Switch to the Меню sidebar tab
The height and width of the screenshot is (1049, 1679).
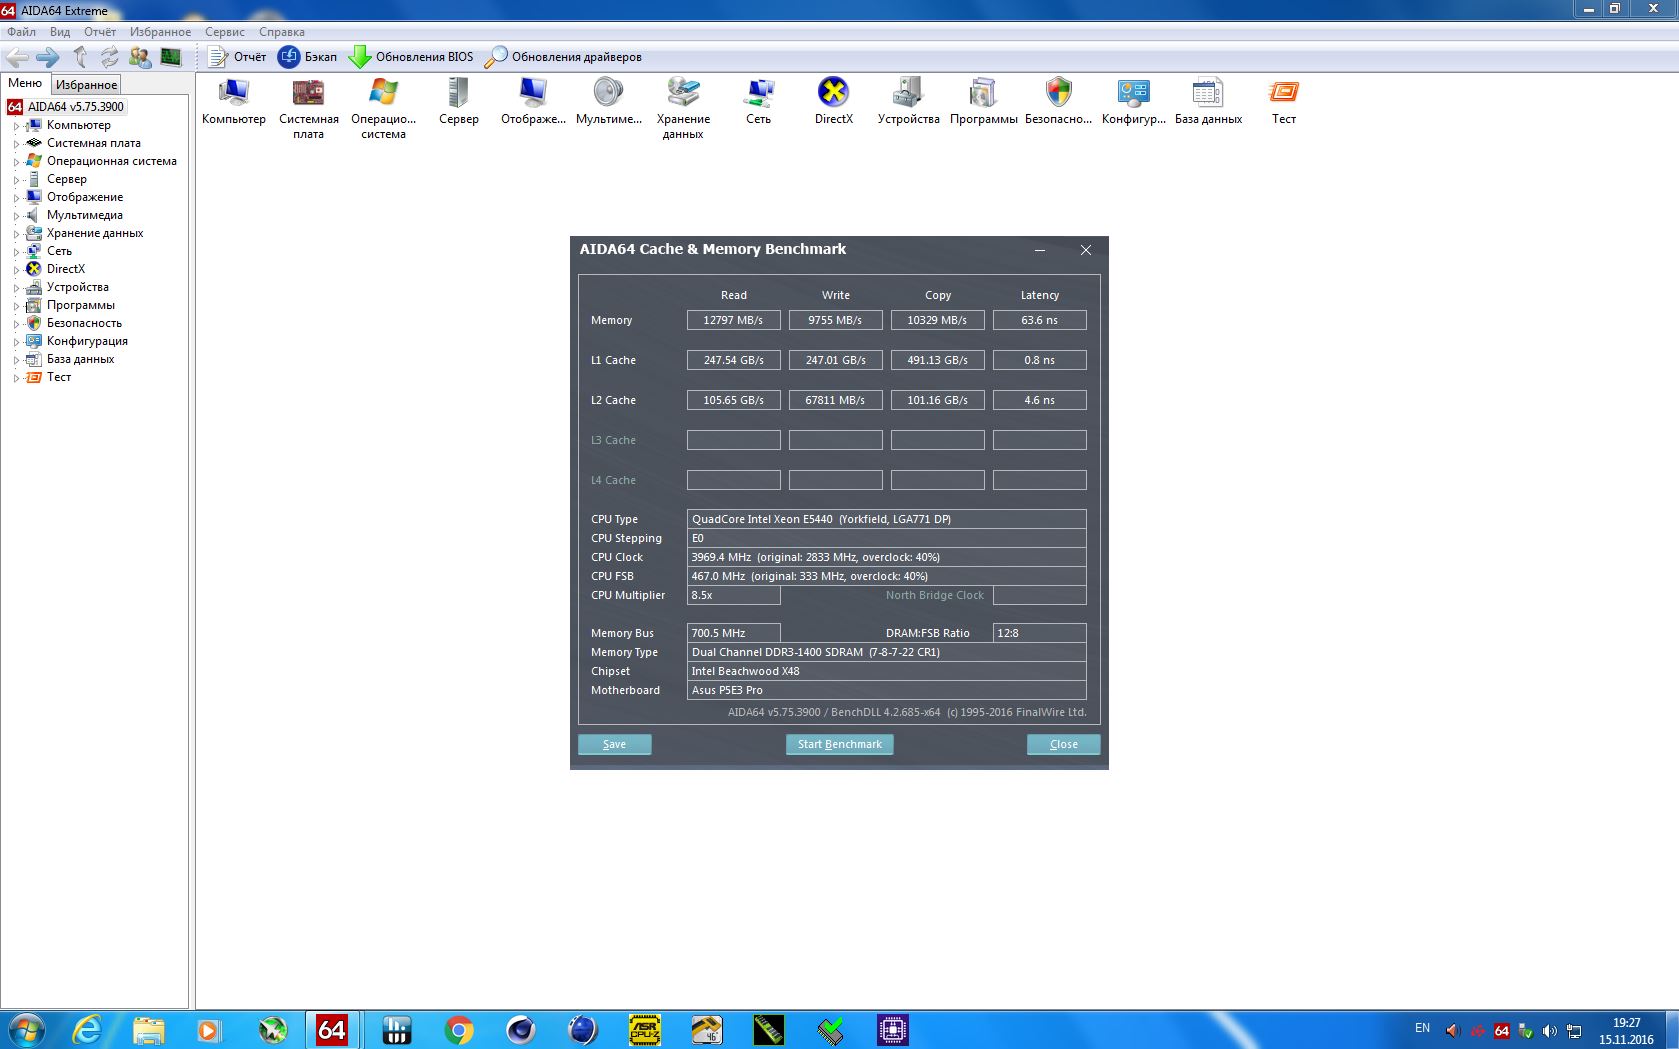(25, 83)
